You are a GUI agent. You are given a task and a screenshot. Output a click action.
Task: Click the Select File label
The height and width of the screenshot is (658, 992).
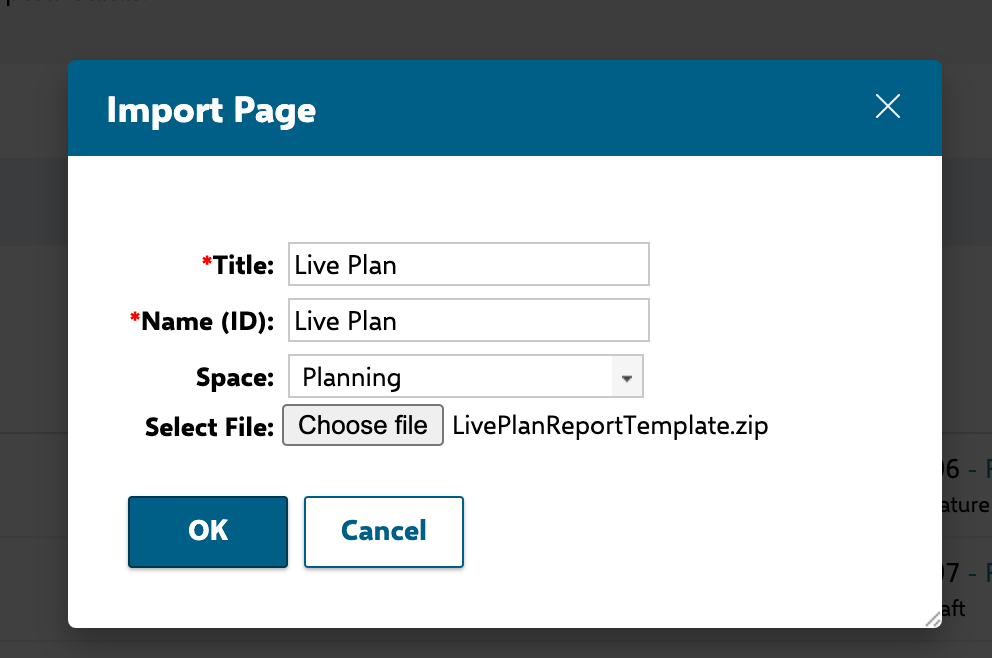point(209,427)
